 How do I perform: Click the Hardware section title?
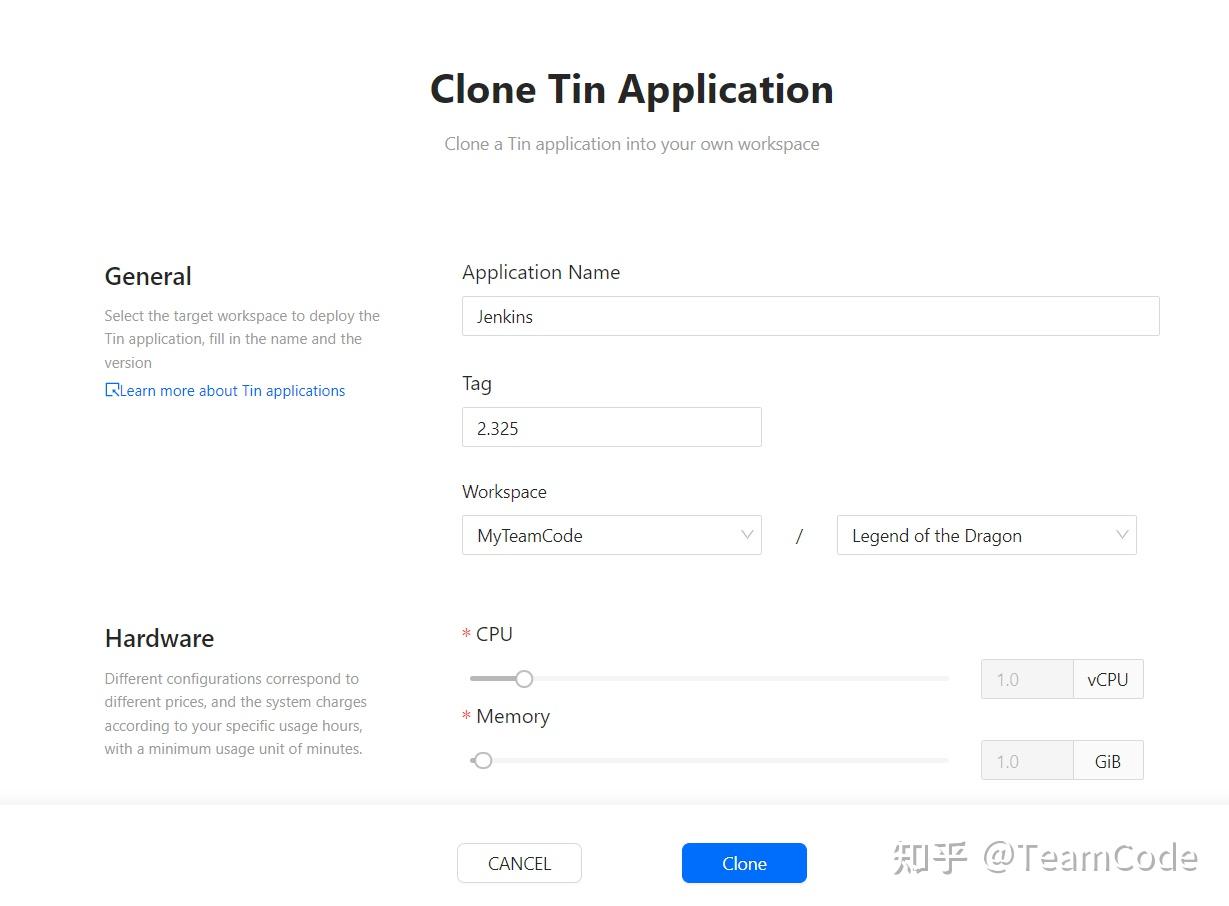pos(159,638)
